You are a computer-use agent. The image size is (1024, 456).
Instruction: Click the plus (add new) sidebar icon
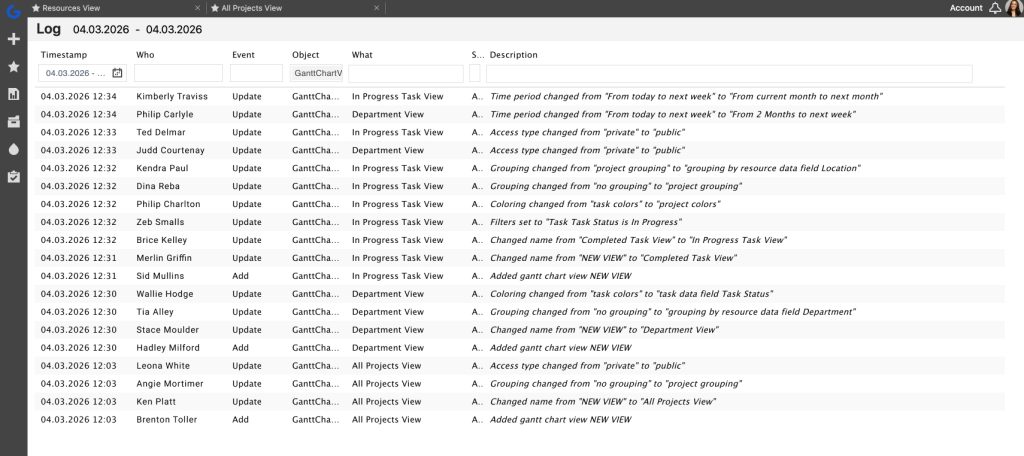click(13, 39)
